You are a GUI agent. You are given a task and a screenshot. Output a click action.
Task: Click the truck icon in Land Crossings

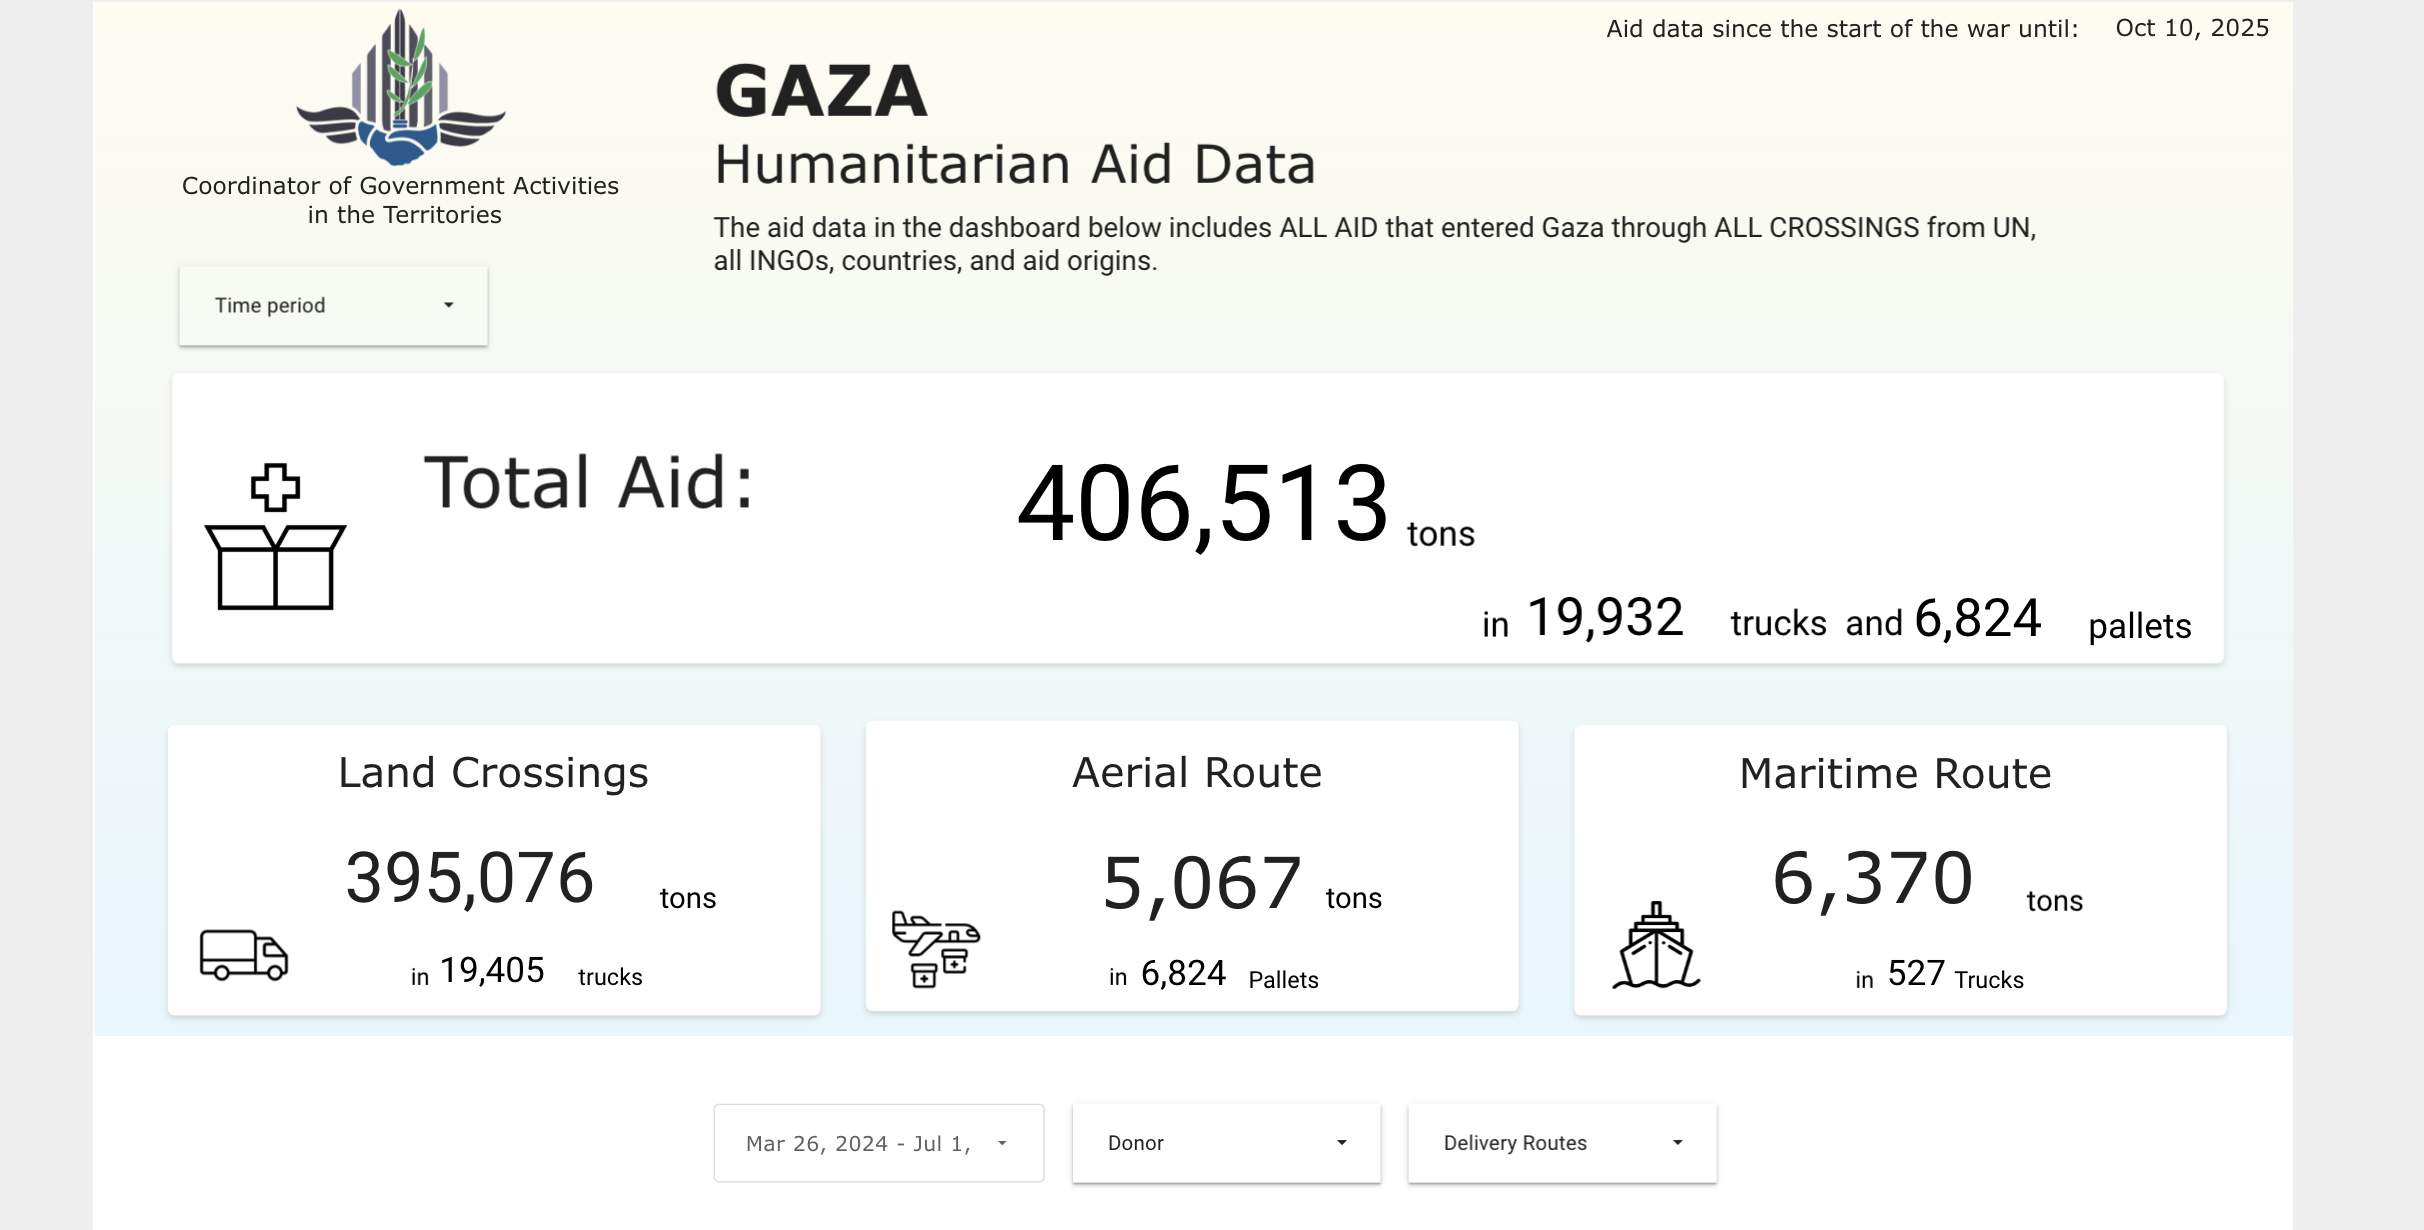coord(244,955)
